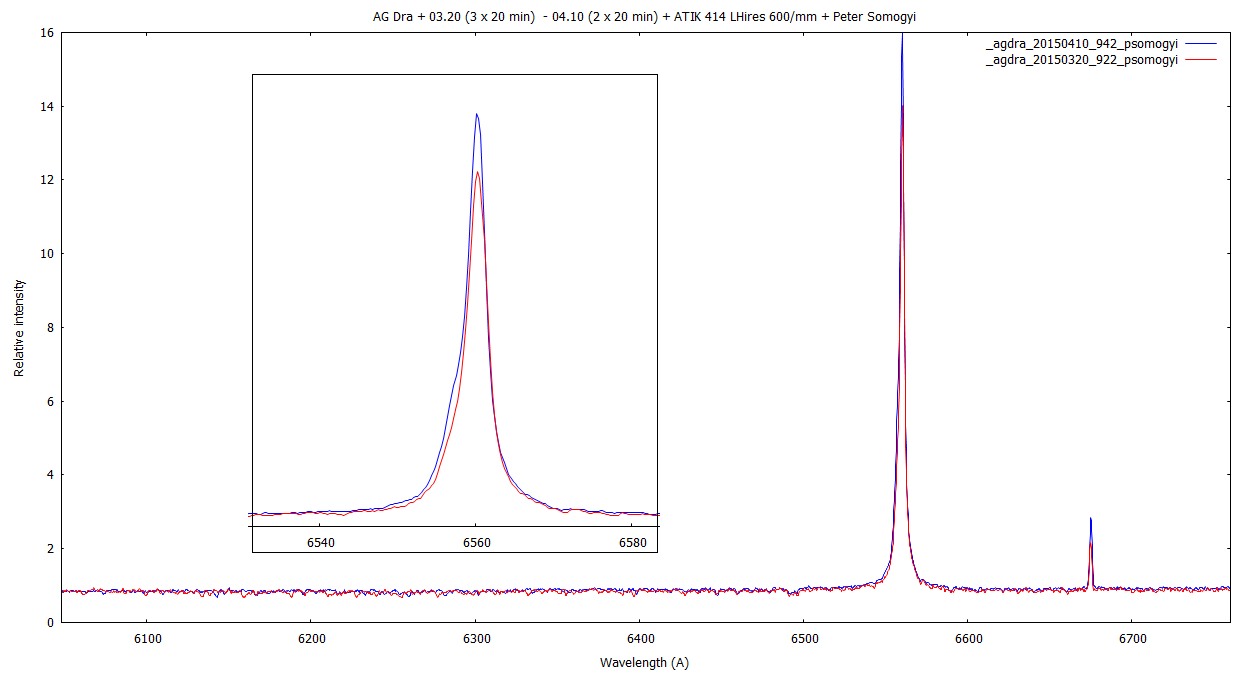Click the blue peak top in inset
Screen dimensions: 1252x674
[x=477, y=115]
